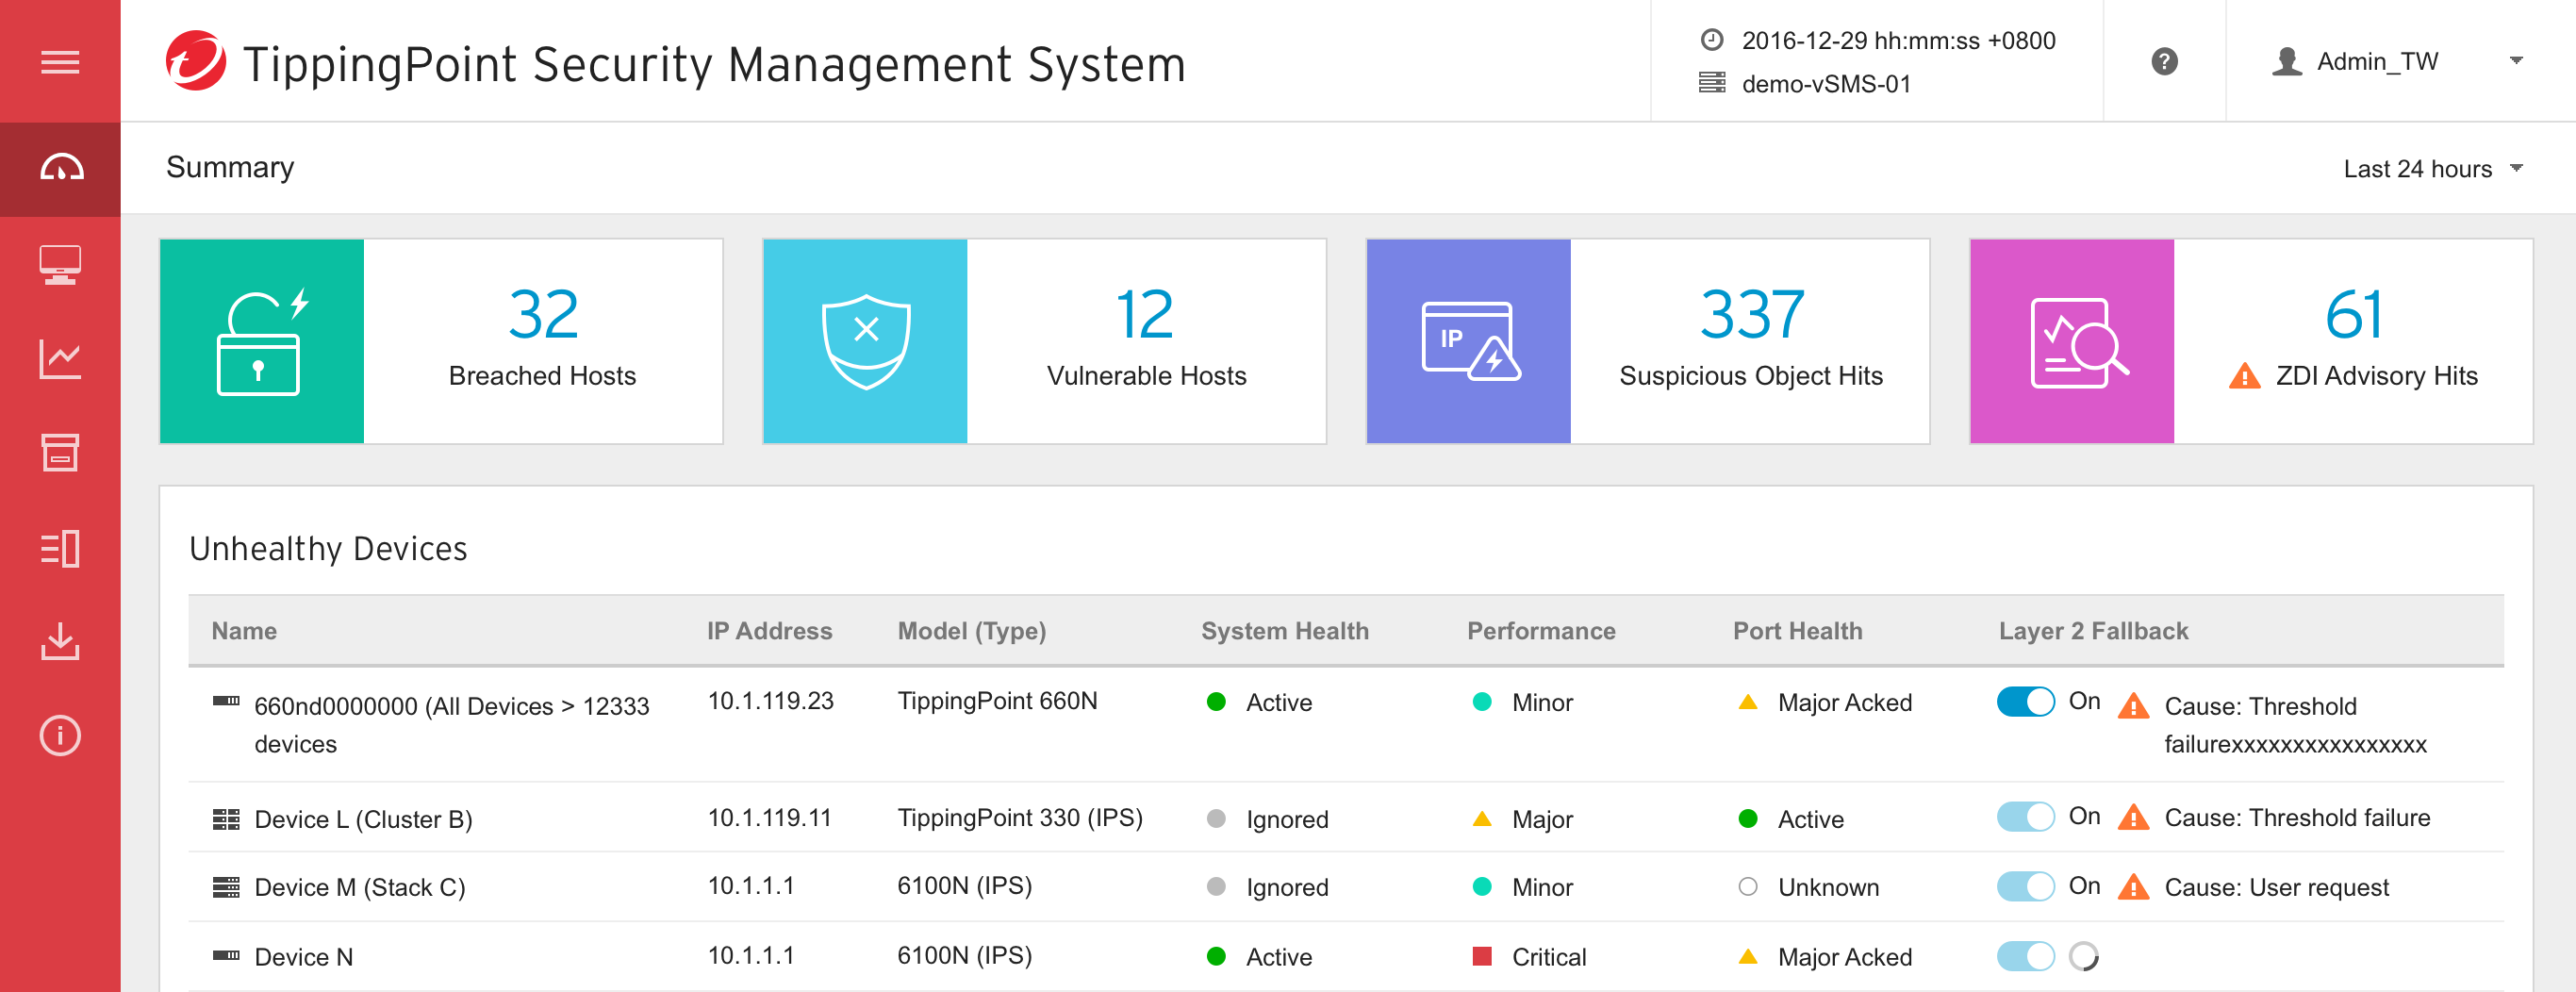The height and width of the screenshot is (992, 2576).
Task: Click the cluster icon for Device L
Action: point(226,820)
